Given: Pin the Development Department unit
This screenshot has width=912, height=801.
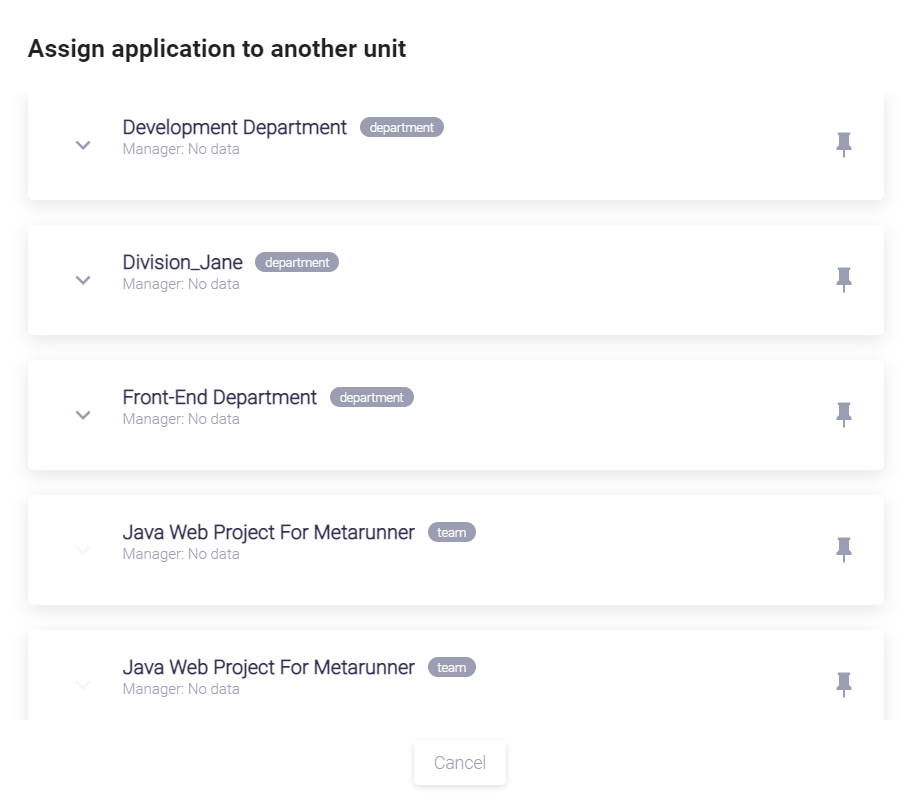Looking at the screenshot, I should [843, 145].
